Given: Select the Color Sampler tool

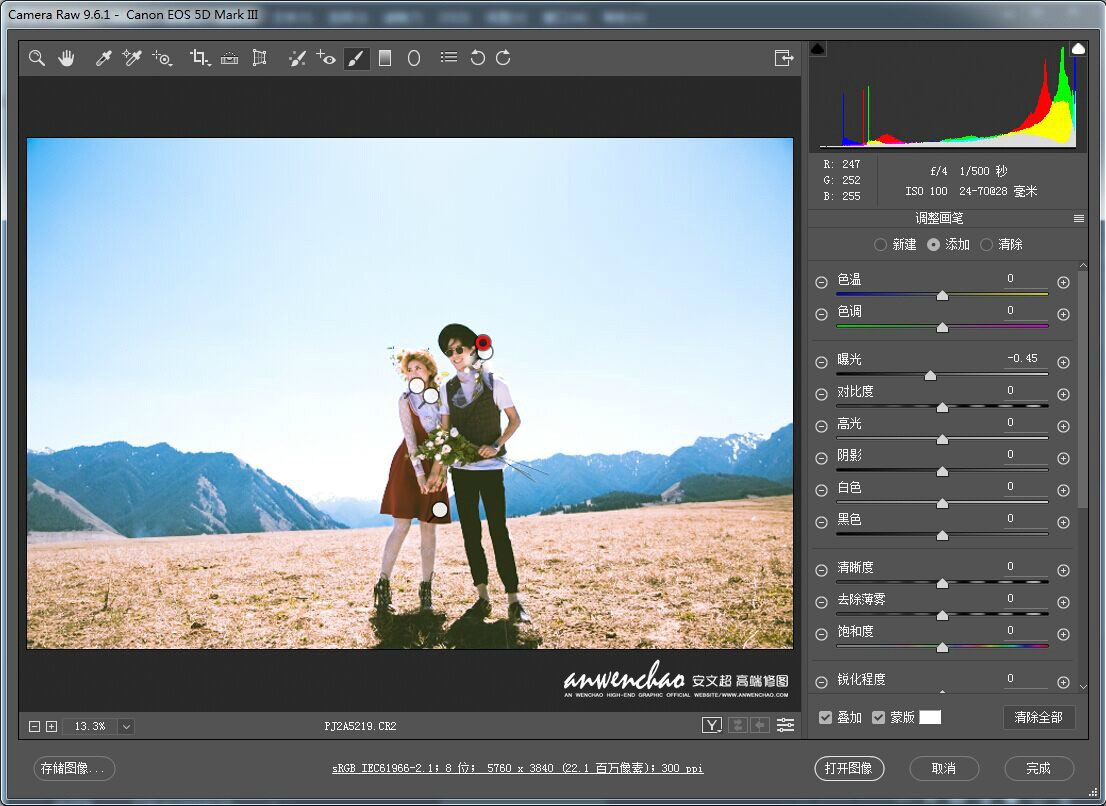Looking at the screenshot, I should [x=132, y=59].
